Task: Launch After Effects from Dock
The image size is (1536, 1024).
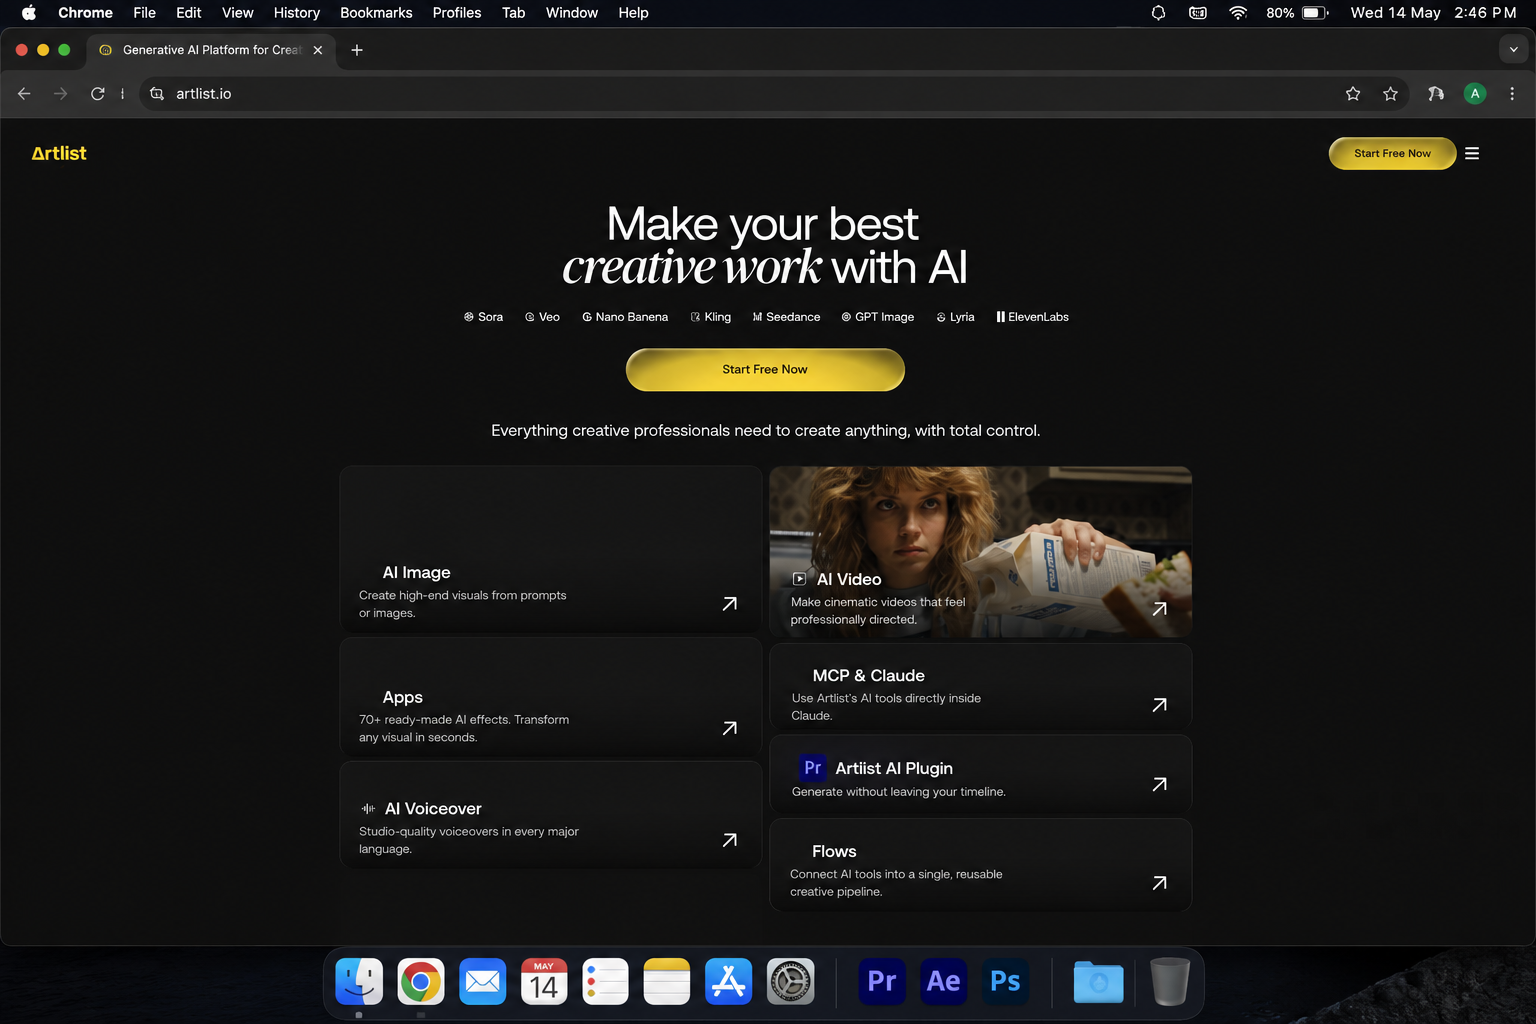Action: pos(944,981)
